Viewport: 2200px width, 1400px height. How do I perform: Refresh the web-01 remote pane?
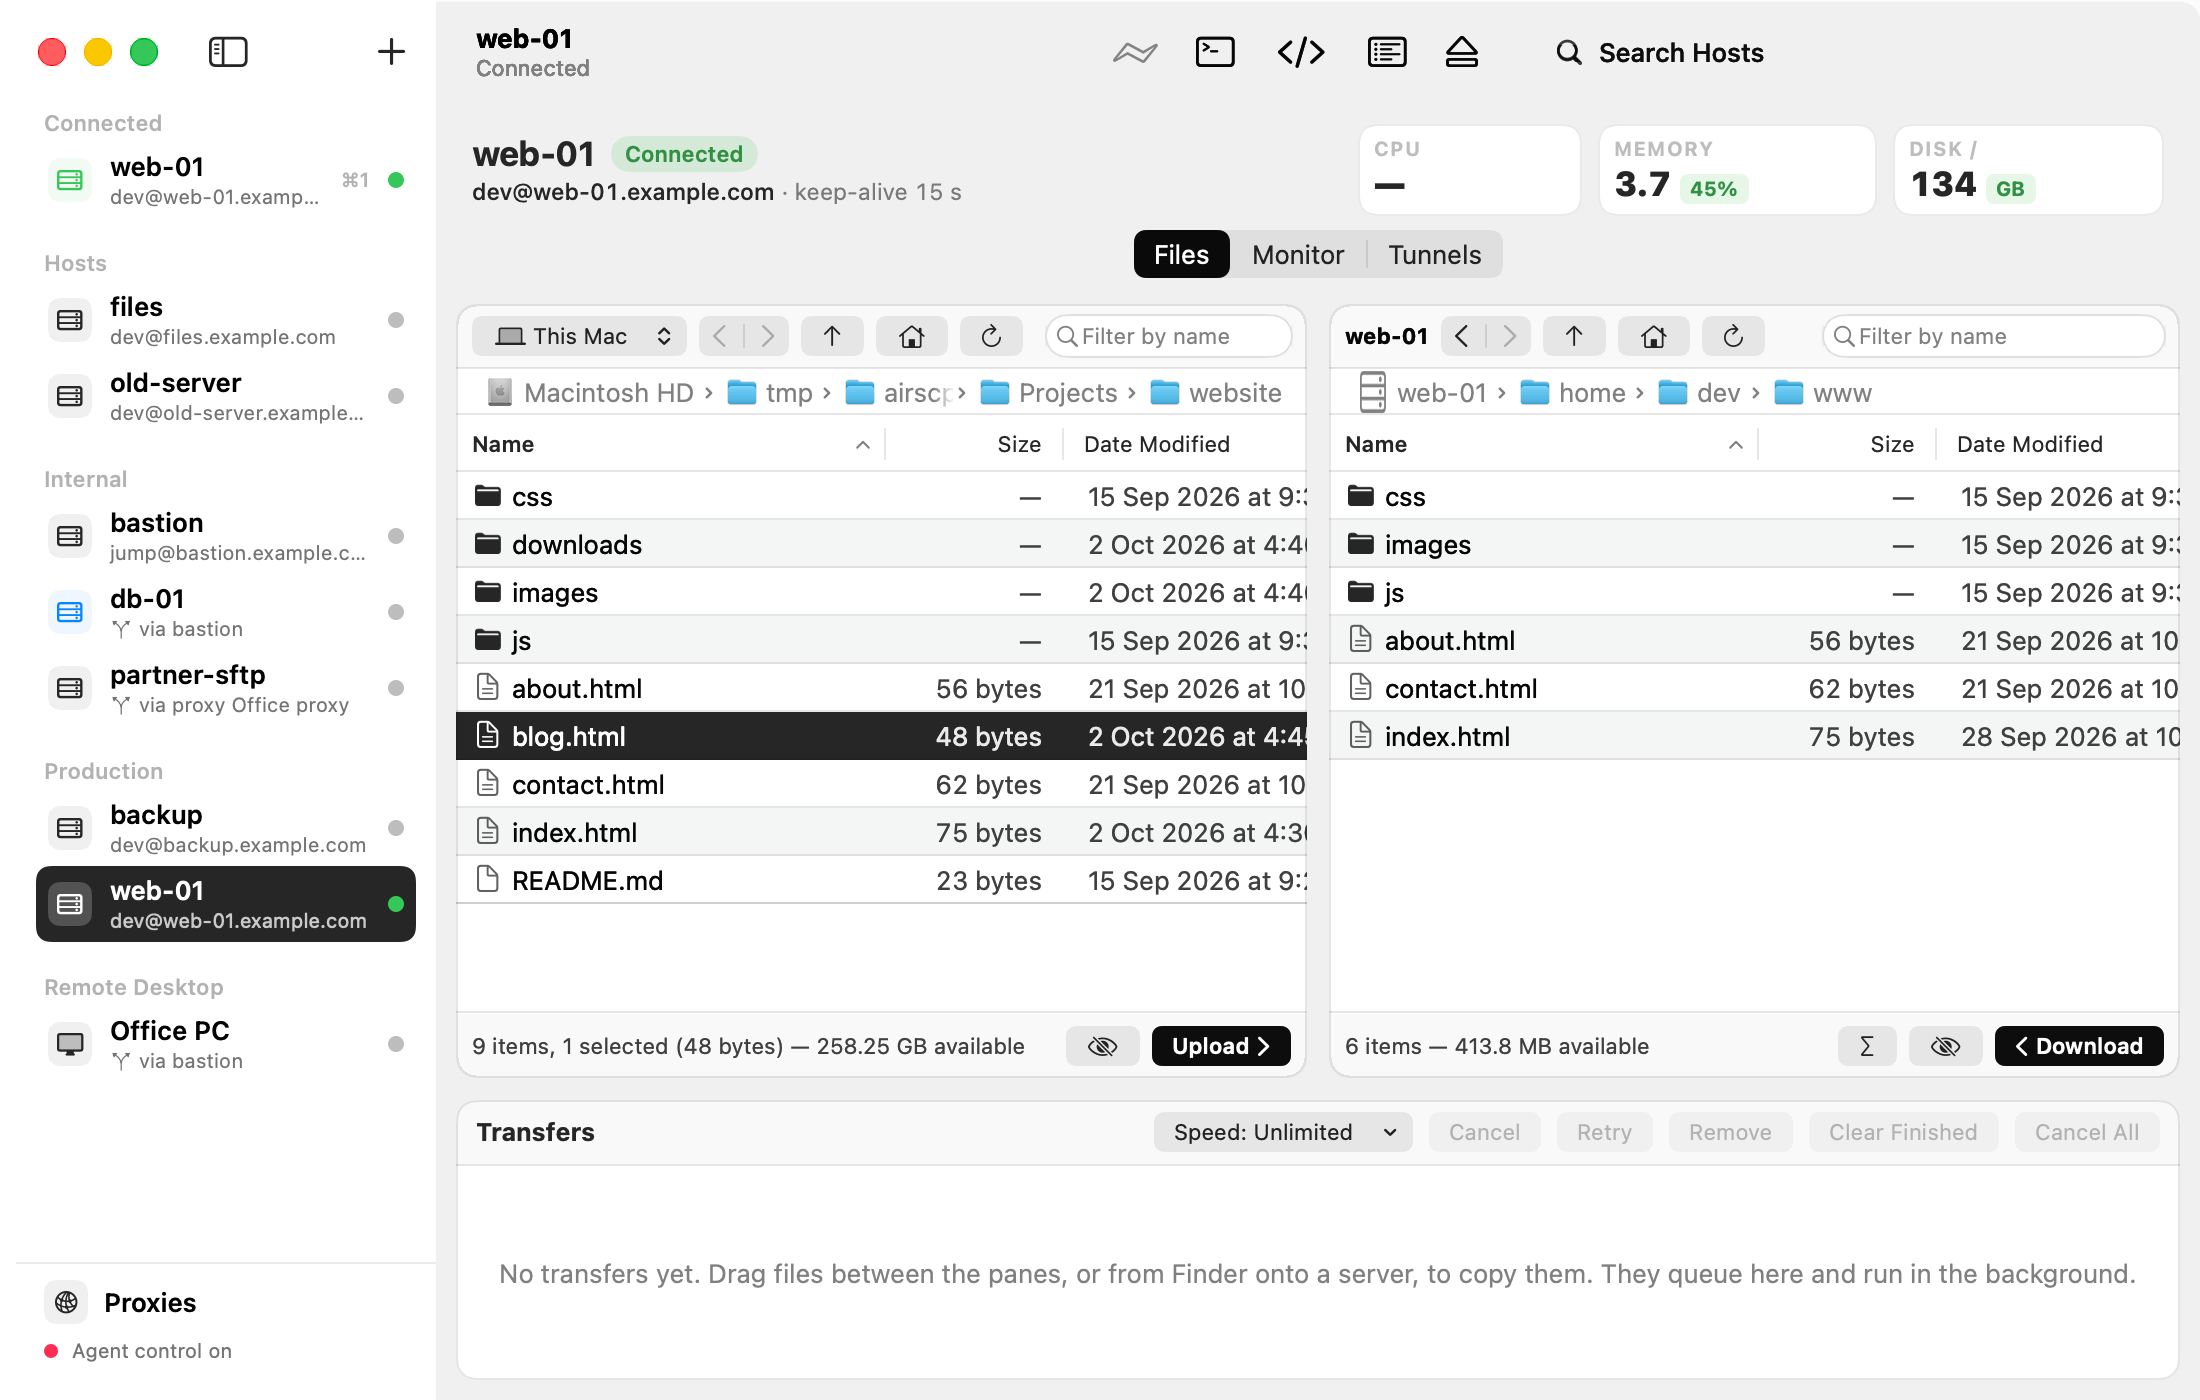tap(1733, 336)
